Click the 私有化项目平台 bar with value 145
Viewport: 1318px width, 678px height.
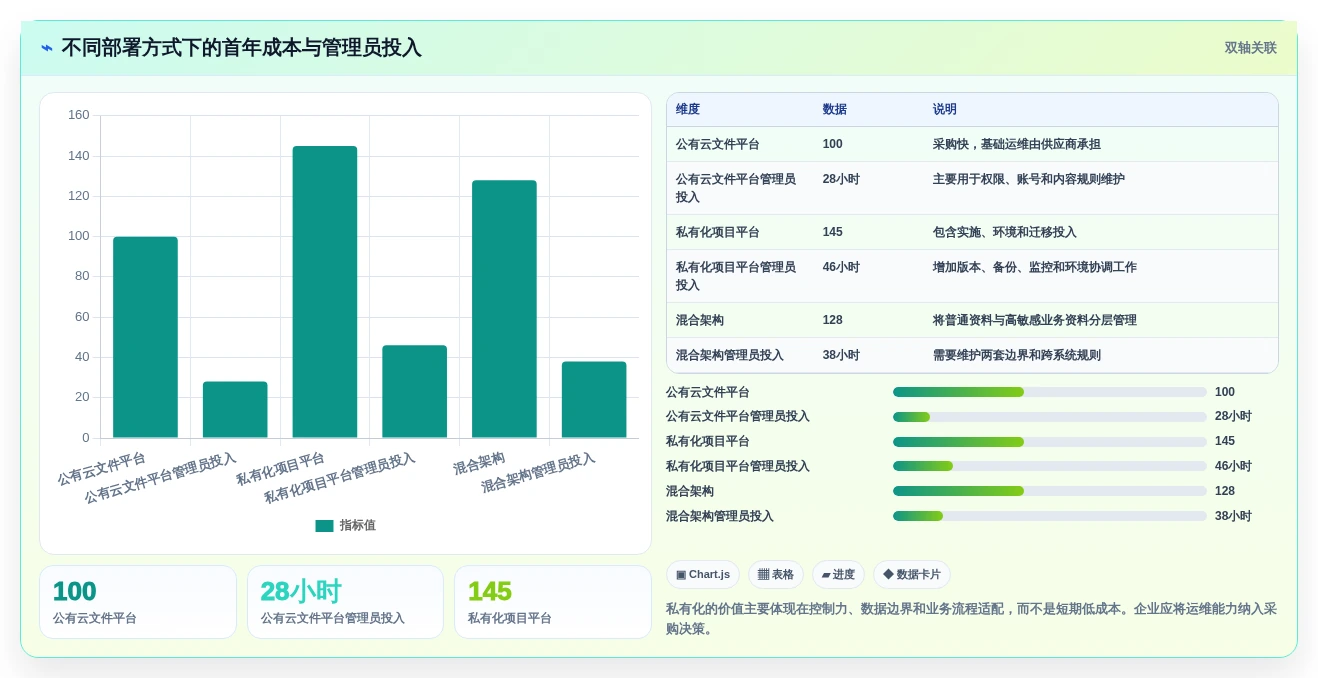point(324,292)
